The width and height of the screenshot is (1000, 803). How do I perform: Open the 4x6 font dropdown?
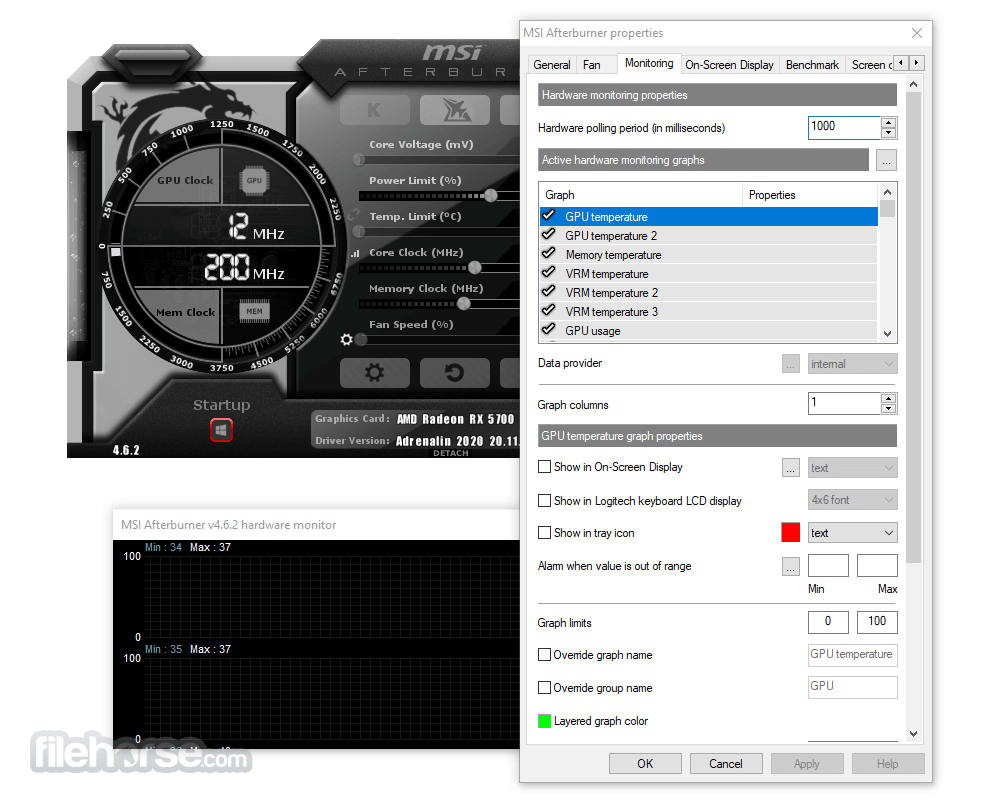852,499
